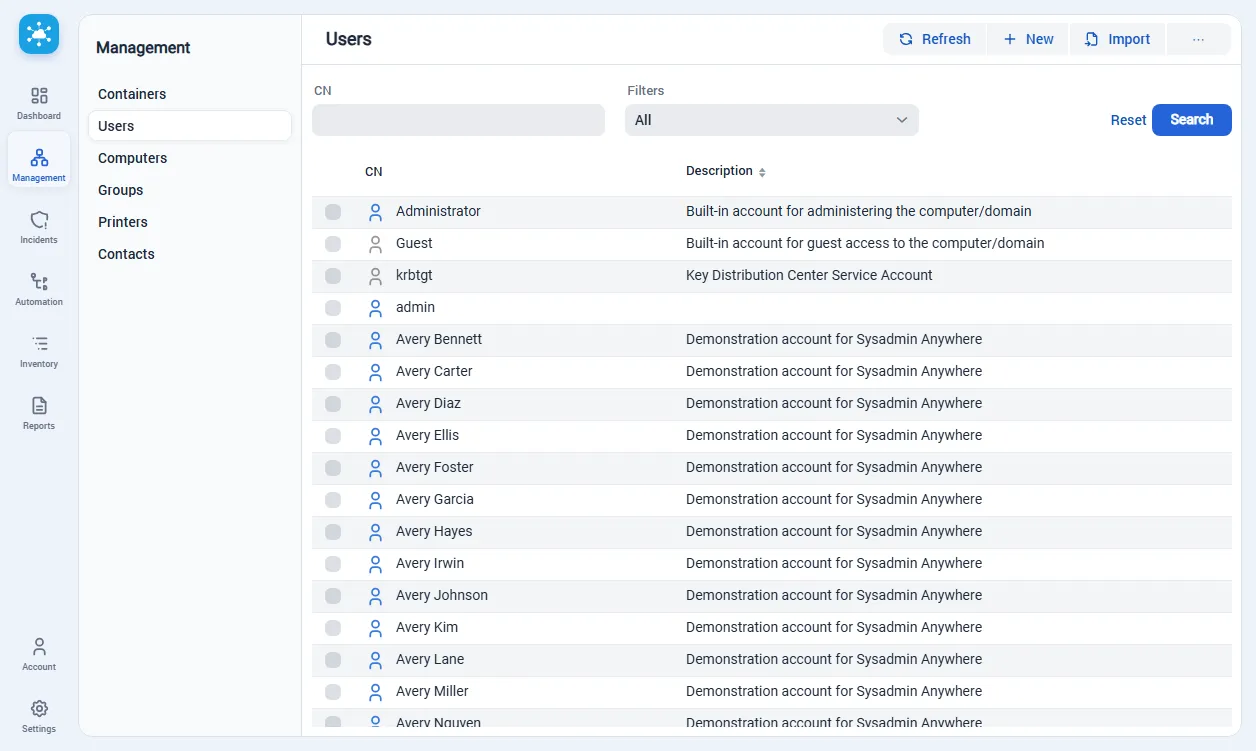Click user icon beside Guest
This screenshot has width=1256, height=751.
coord(375,244)
